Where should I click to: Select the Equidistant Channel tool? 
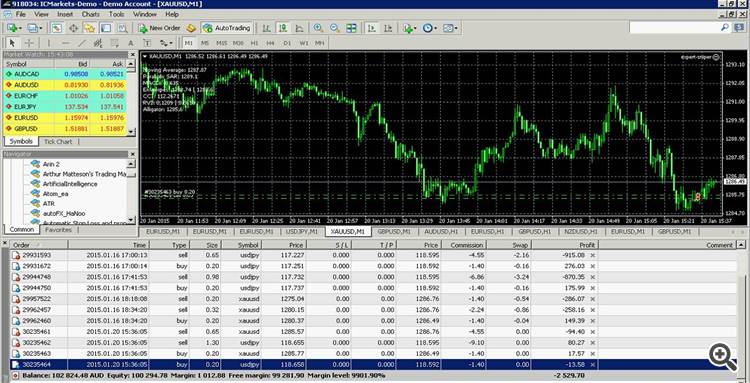click(x=98, y=43)
